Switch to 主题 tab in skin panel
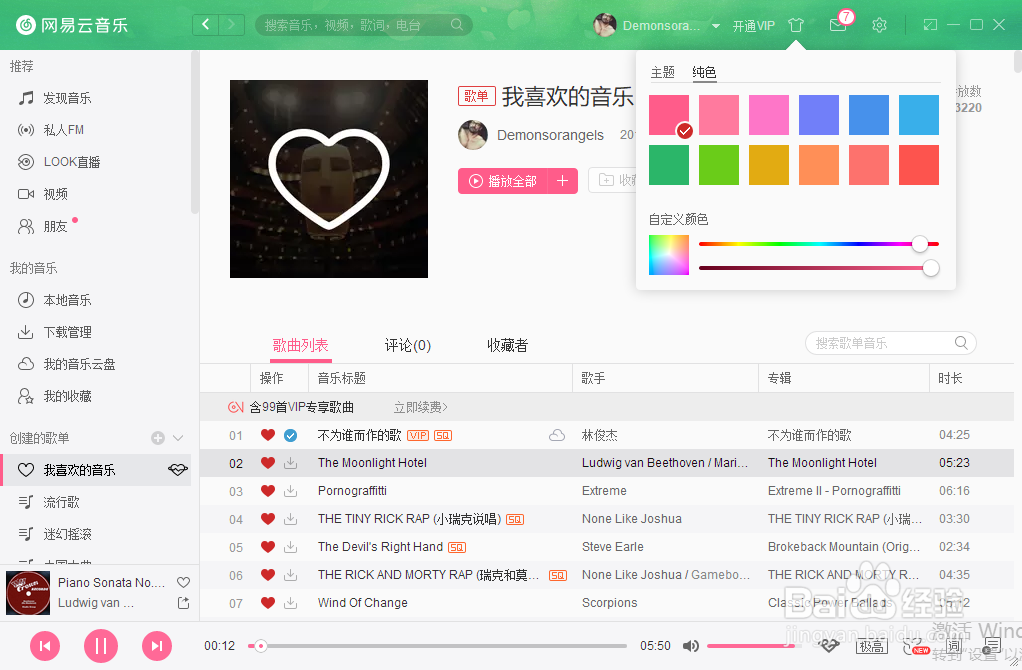The image size is (1022, 670). (x=663, y=72)
